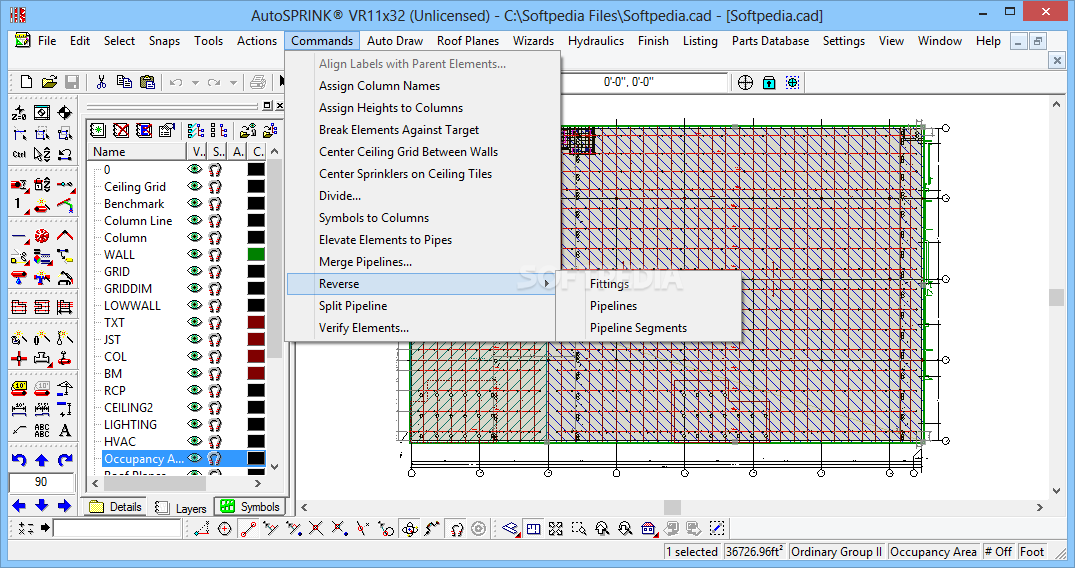The image size is (1075, 568).
Task: Rotate counter-clockwise with the blue arrow
Action: (x=19, y=460)
